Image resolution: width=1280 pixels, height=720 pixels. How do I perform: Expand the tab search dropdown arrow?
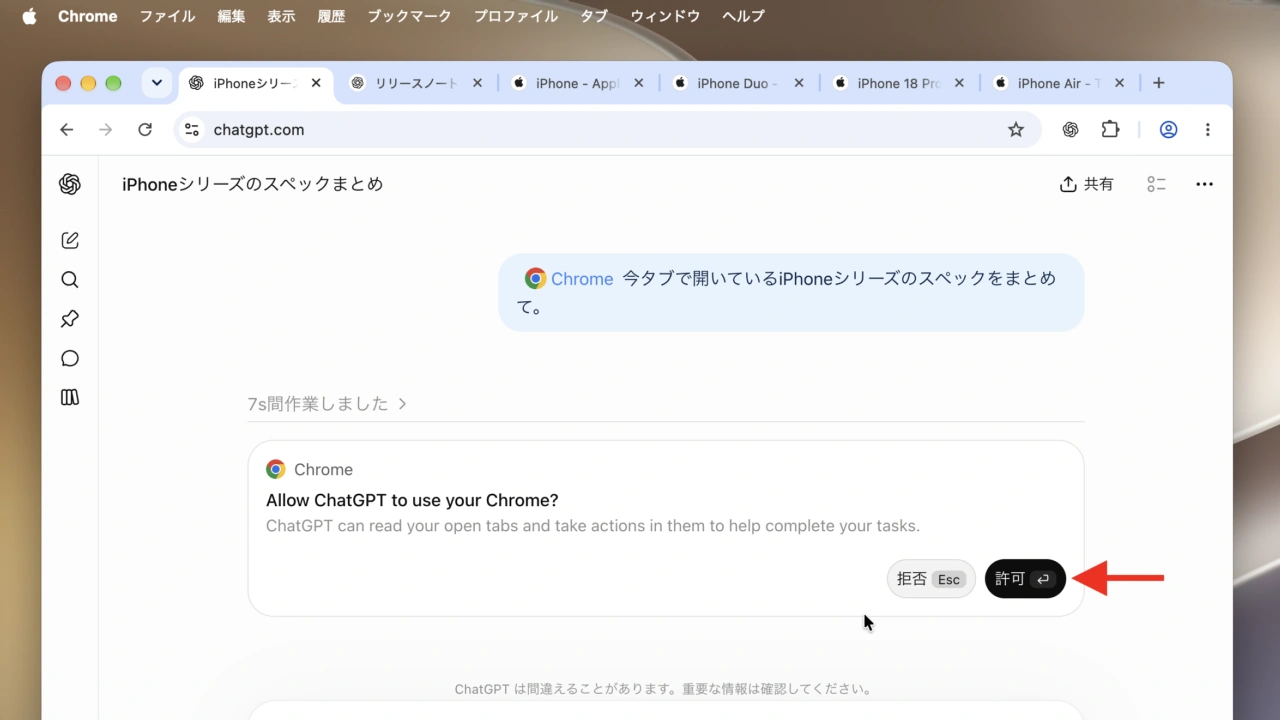157,83
